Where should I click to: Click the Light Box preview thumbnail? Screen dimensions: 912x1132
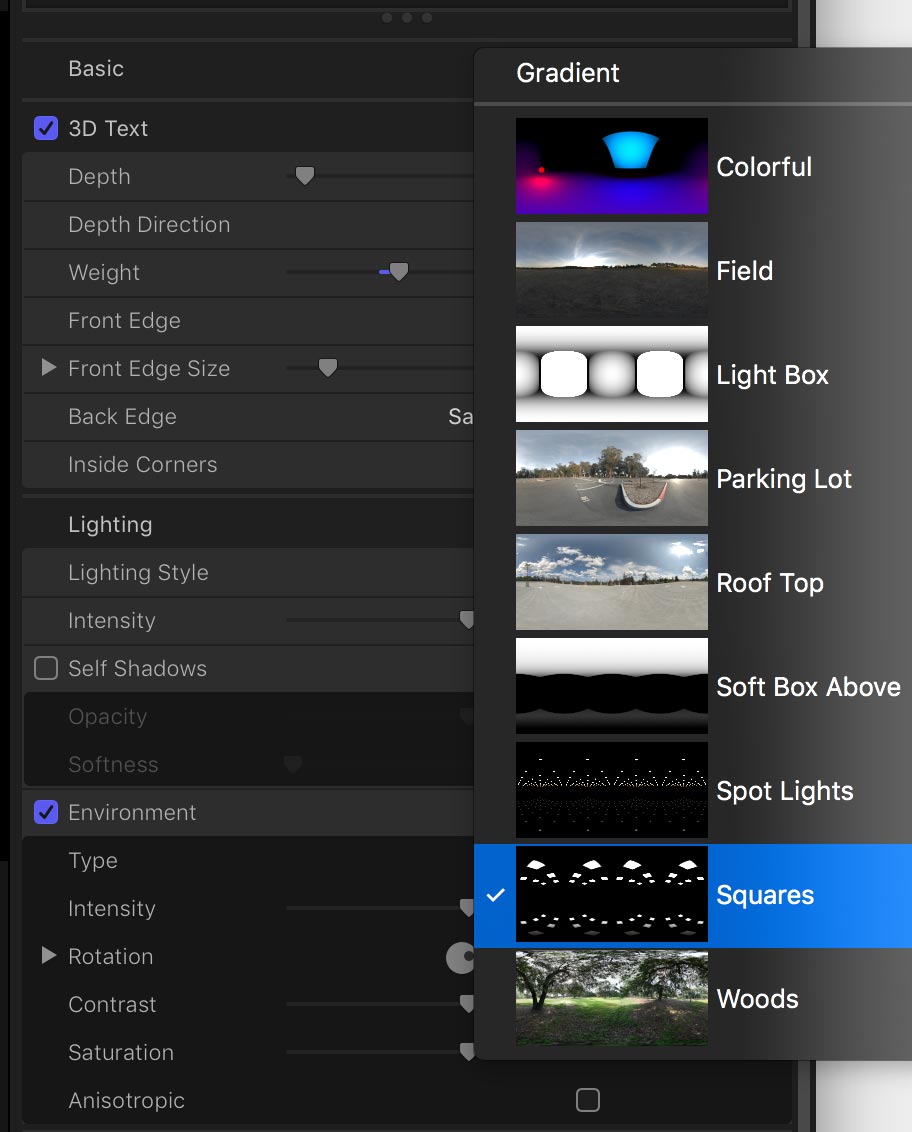point(612,374)
